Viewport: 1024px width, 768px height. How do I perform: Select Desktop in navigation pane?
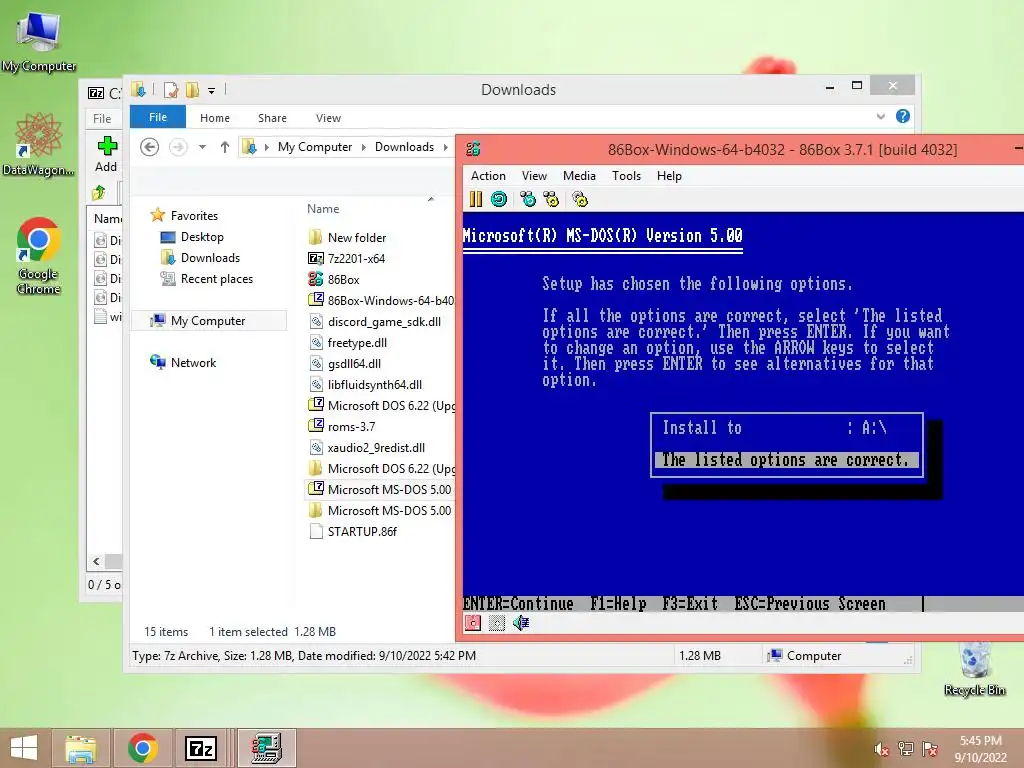click(x=202, y=237)
